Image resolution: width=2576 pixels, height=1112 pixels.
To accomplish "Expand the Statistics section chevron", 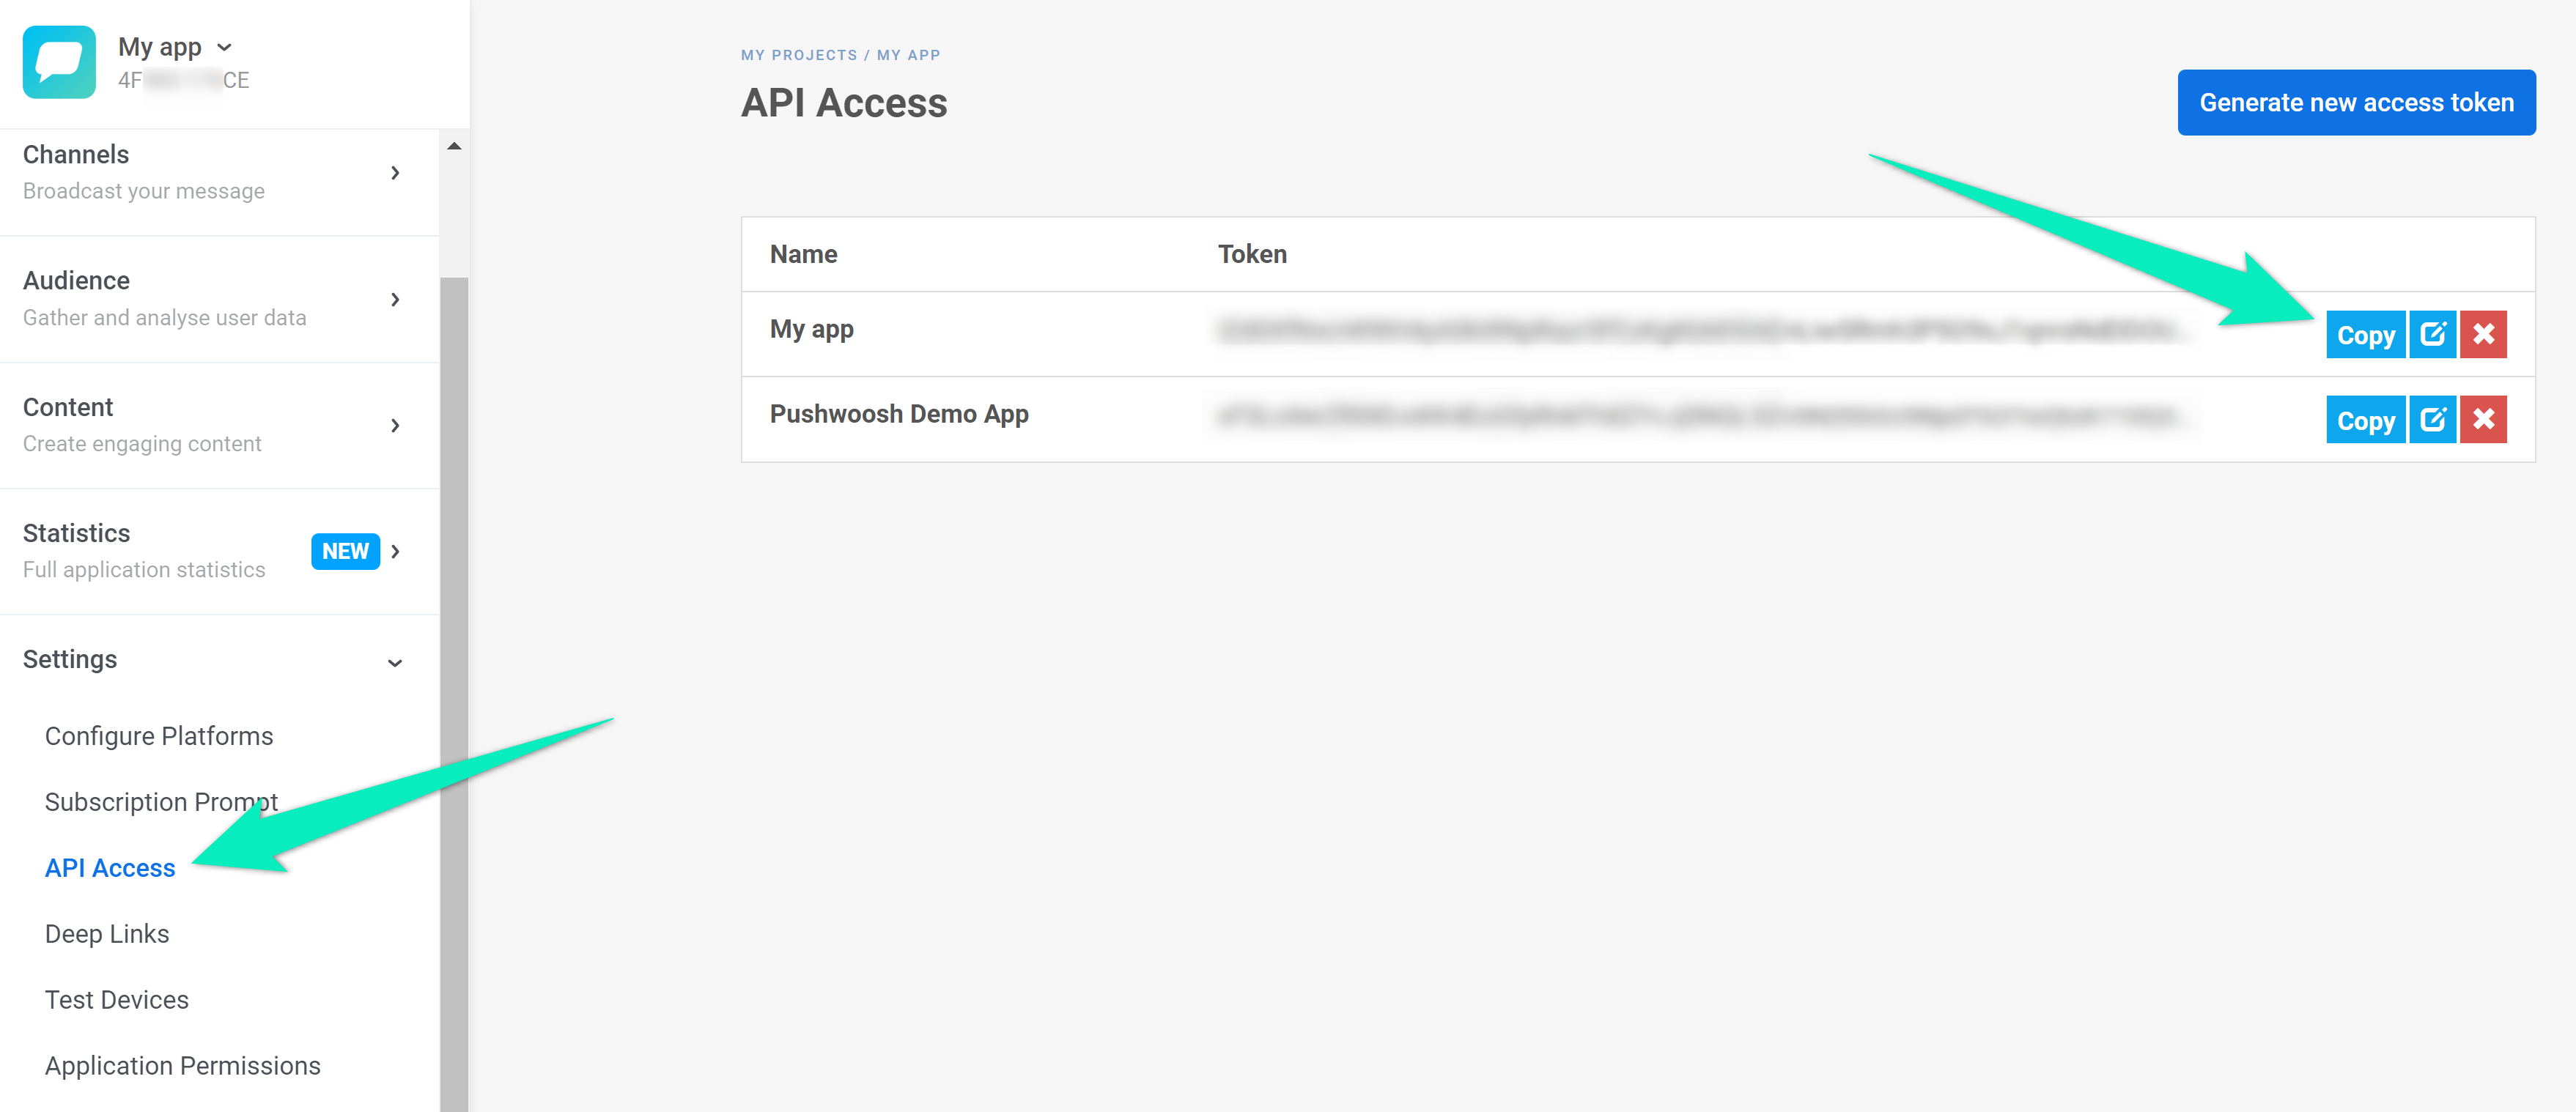I will tap(396, 551).
